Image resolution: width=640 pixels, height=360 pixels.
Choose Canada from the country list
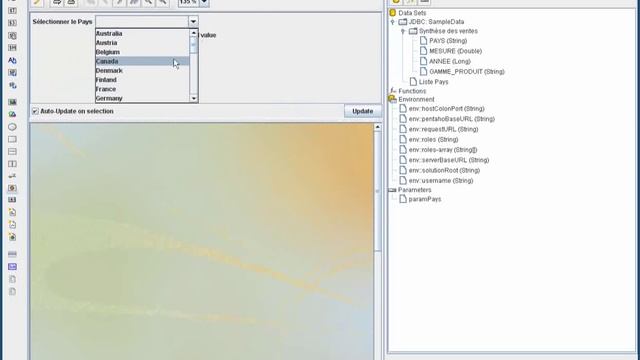[x=142, y=61]
